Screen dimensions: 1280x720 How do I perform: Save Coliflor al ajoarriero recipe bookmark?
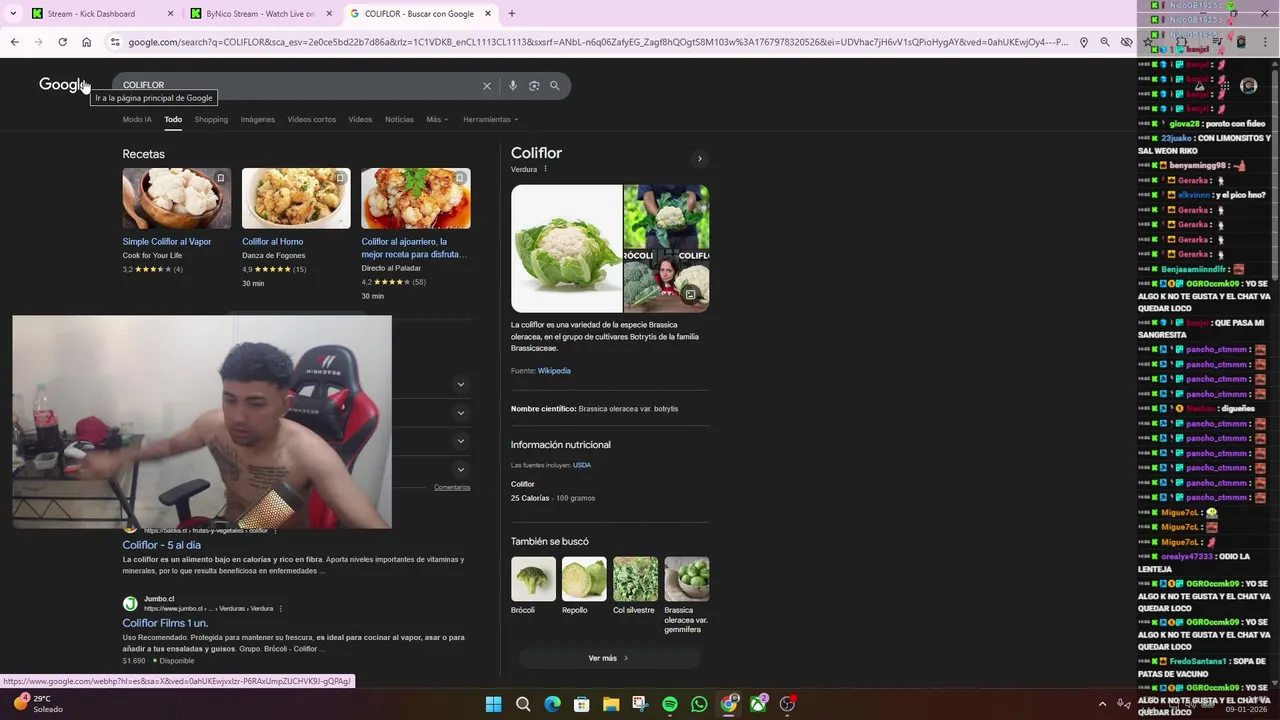coord(460,178)
